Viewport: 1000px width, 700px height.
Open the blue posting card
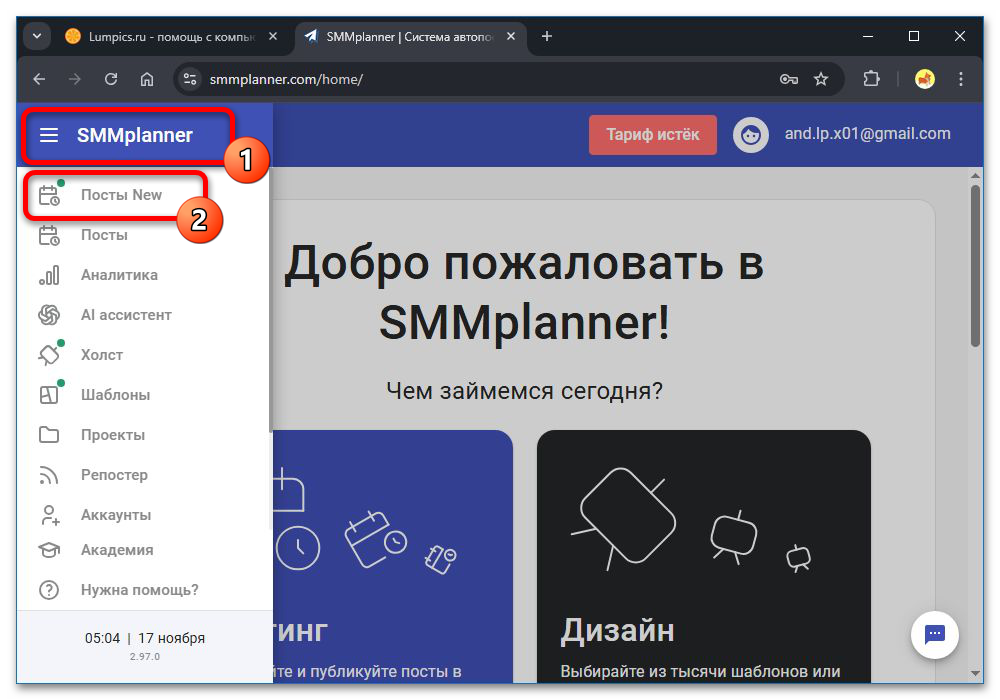pos(393,557)
